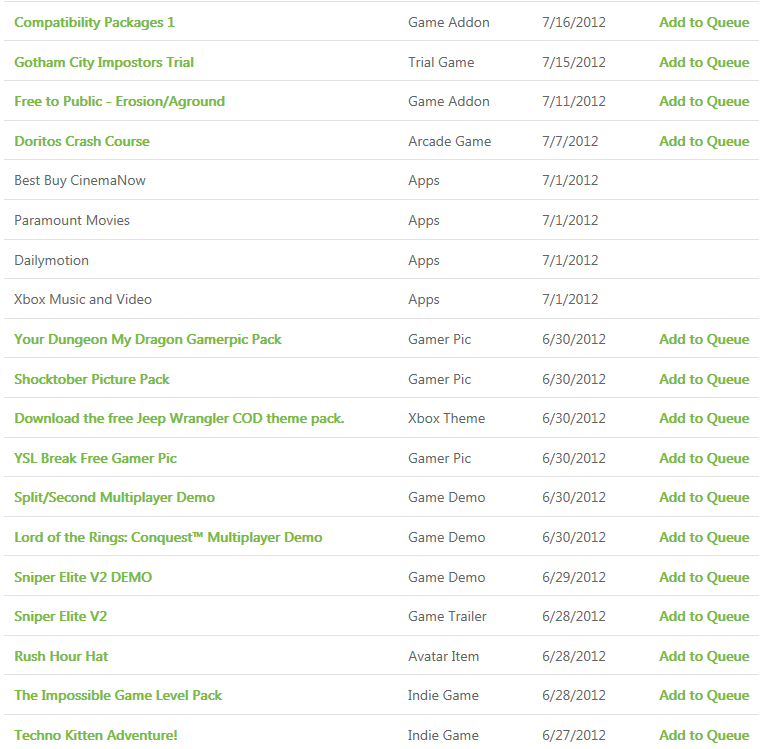Add Gotham City Impostors Trial to queue
Image resolution: width=769 pixels, height=749 pixels.
tap(704, 62)
